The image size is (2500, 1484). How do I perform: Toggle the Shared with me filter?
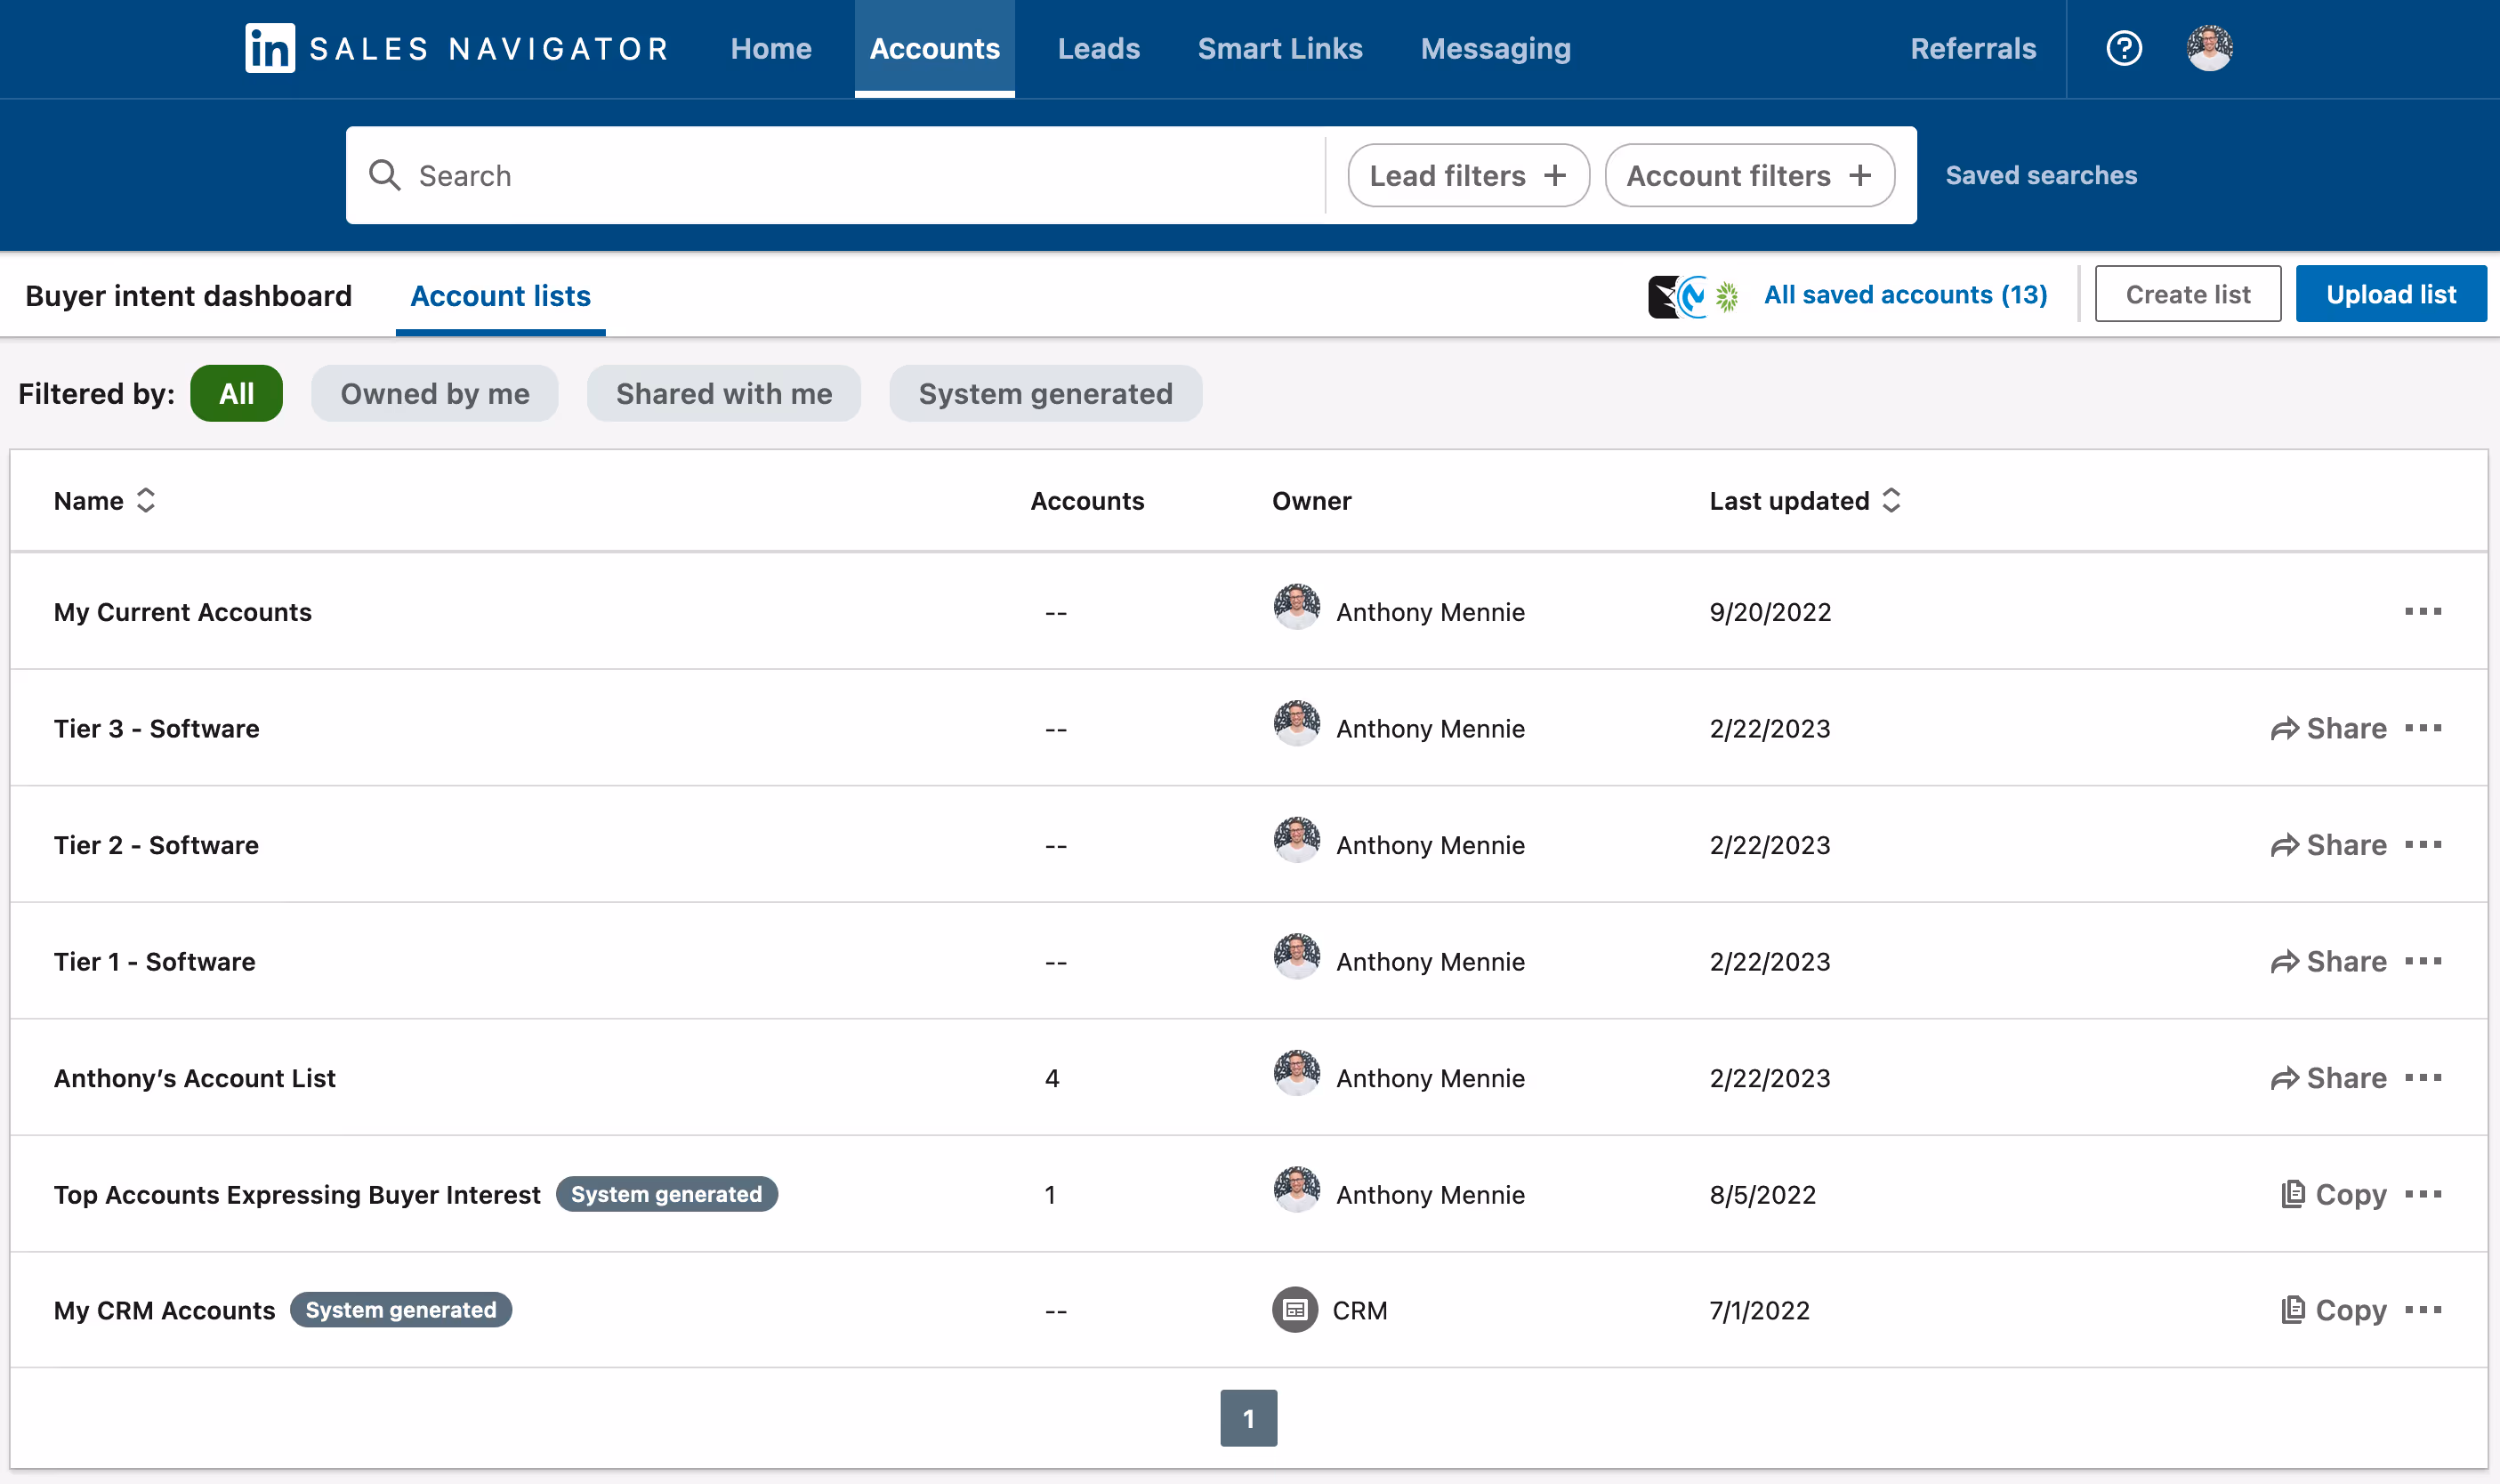[x=723, y=393]
